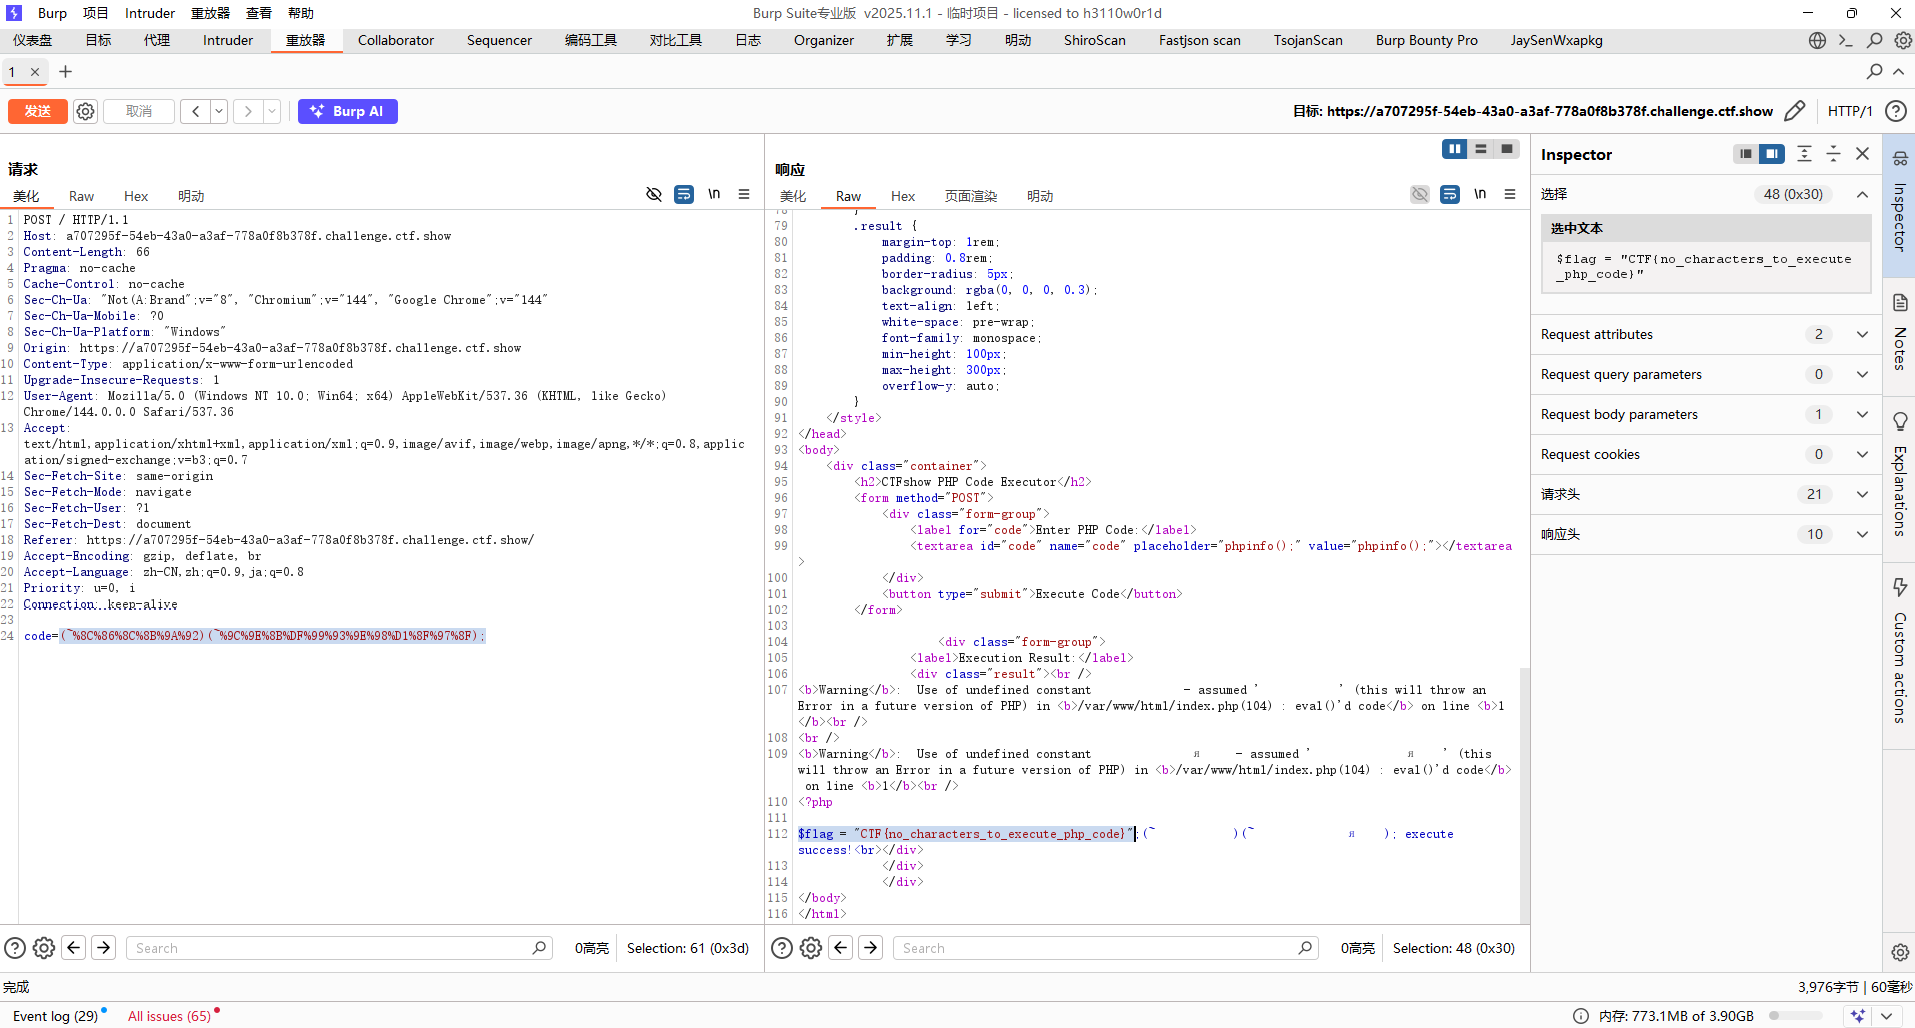Click Inspector collapse-all icon

pos(1833,154)
